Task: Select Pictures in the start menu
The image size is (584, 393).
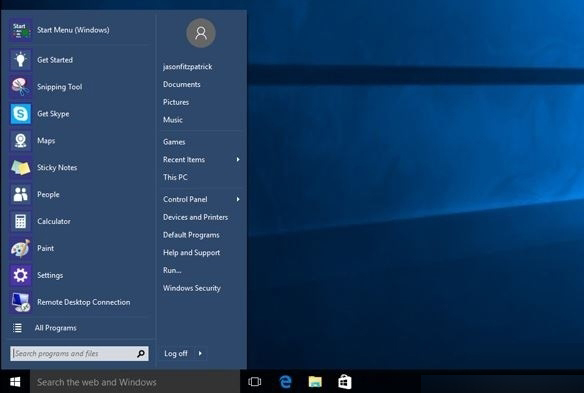Action: coord(176,102)
